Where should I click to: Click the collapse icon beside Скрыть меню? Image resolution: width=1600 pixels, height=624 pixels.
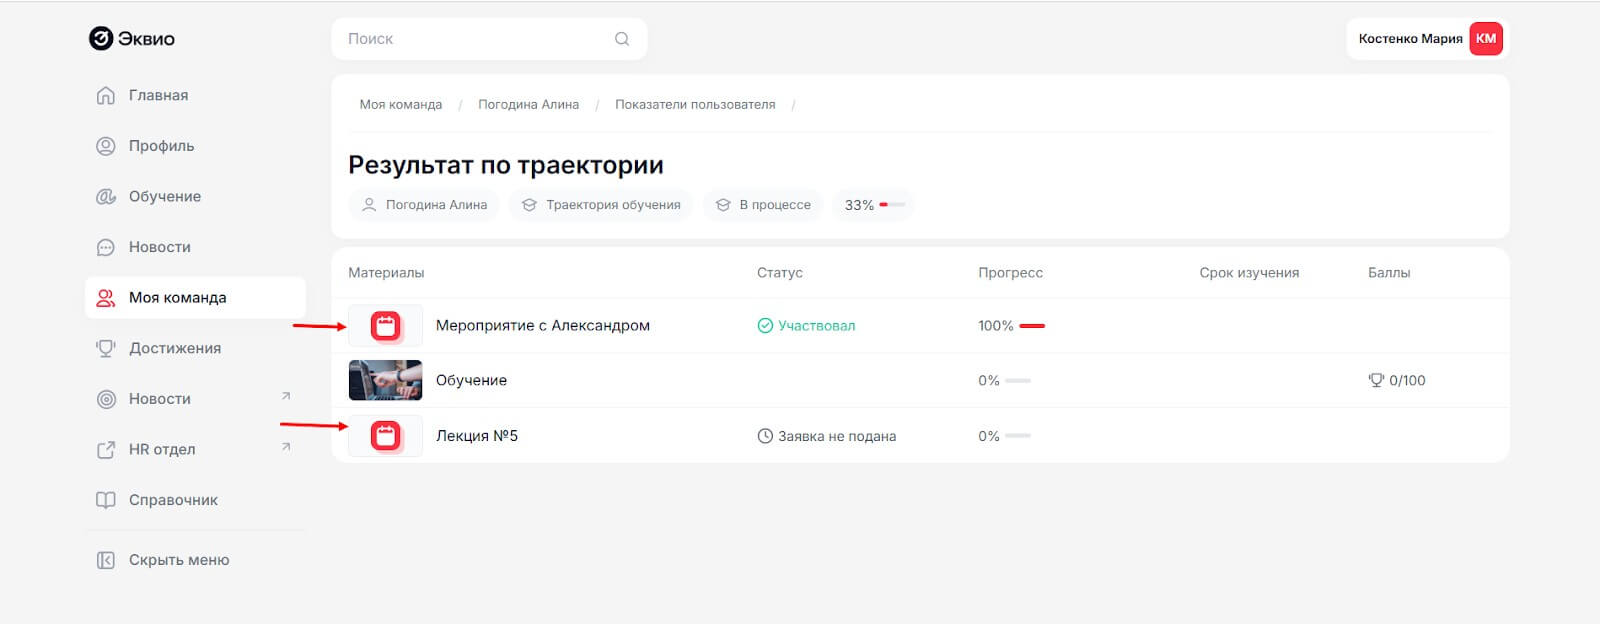[106, 560]
